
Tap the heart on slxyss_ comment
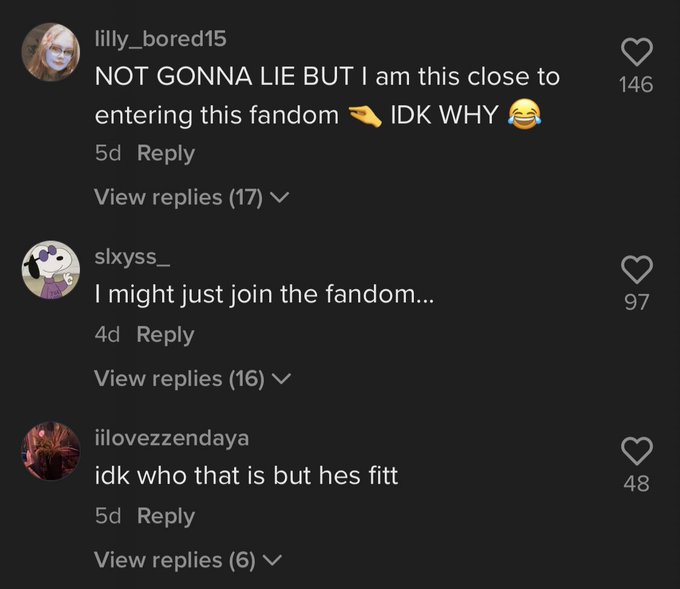(x=637, y=269)
